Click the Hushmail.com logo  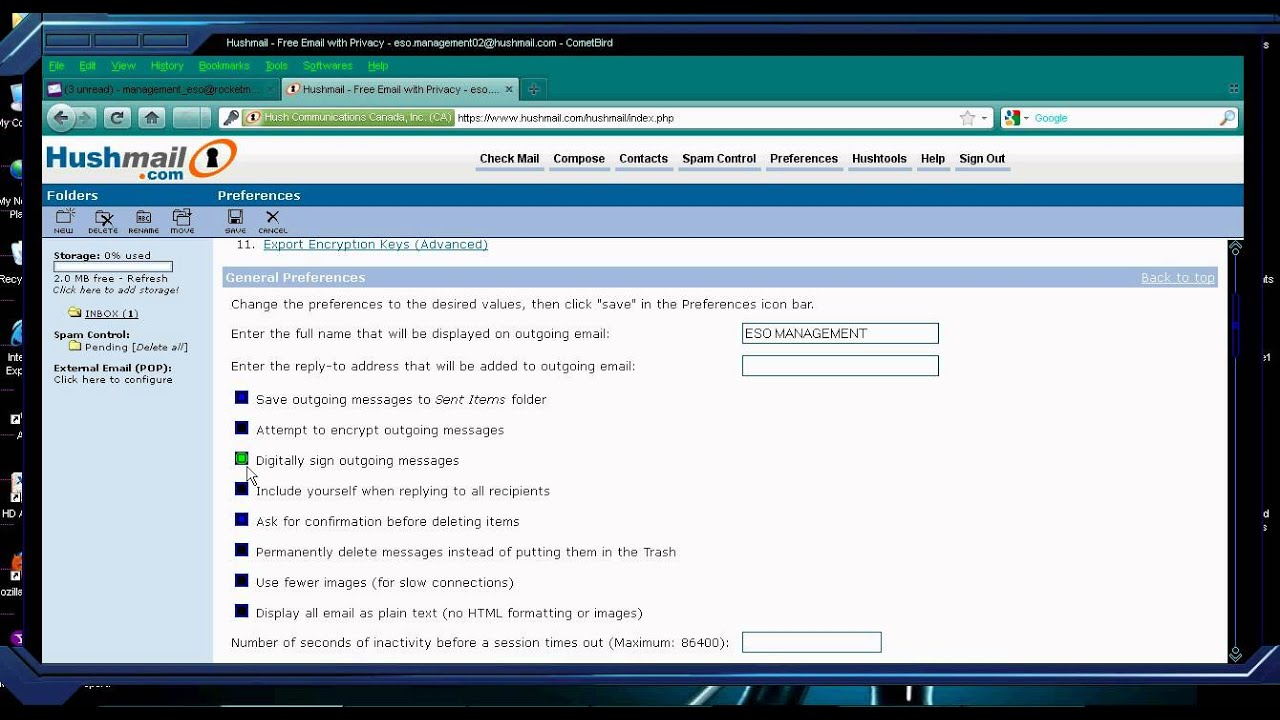pos(141,159)
